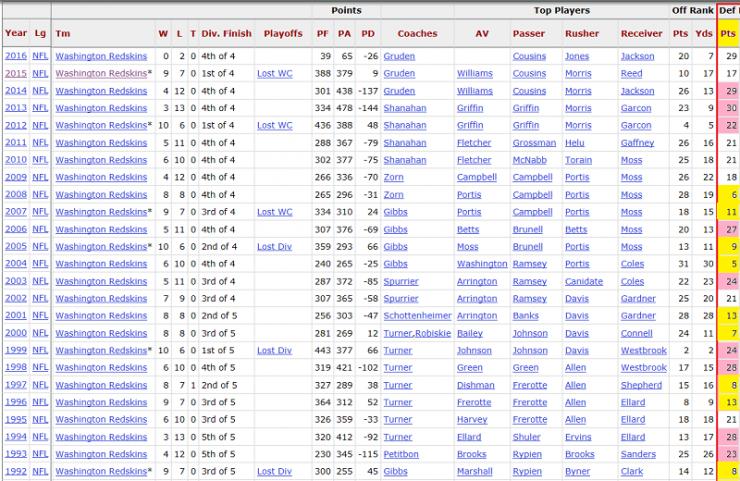Click Lost WC playoff link for 2007
The width and height of the screenshot is (740, 481).
275,212
